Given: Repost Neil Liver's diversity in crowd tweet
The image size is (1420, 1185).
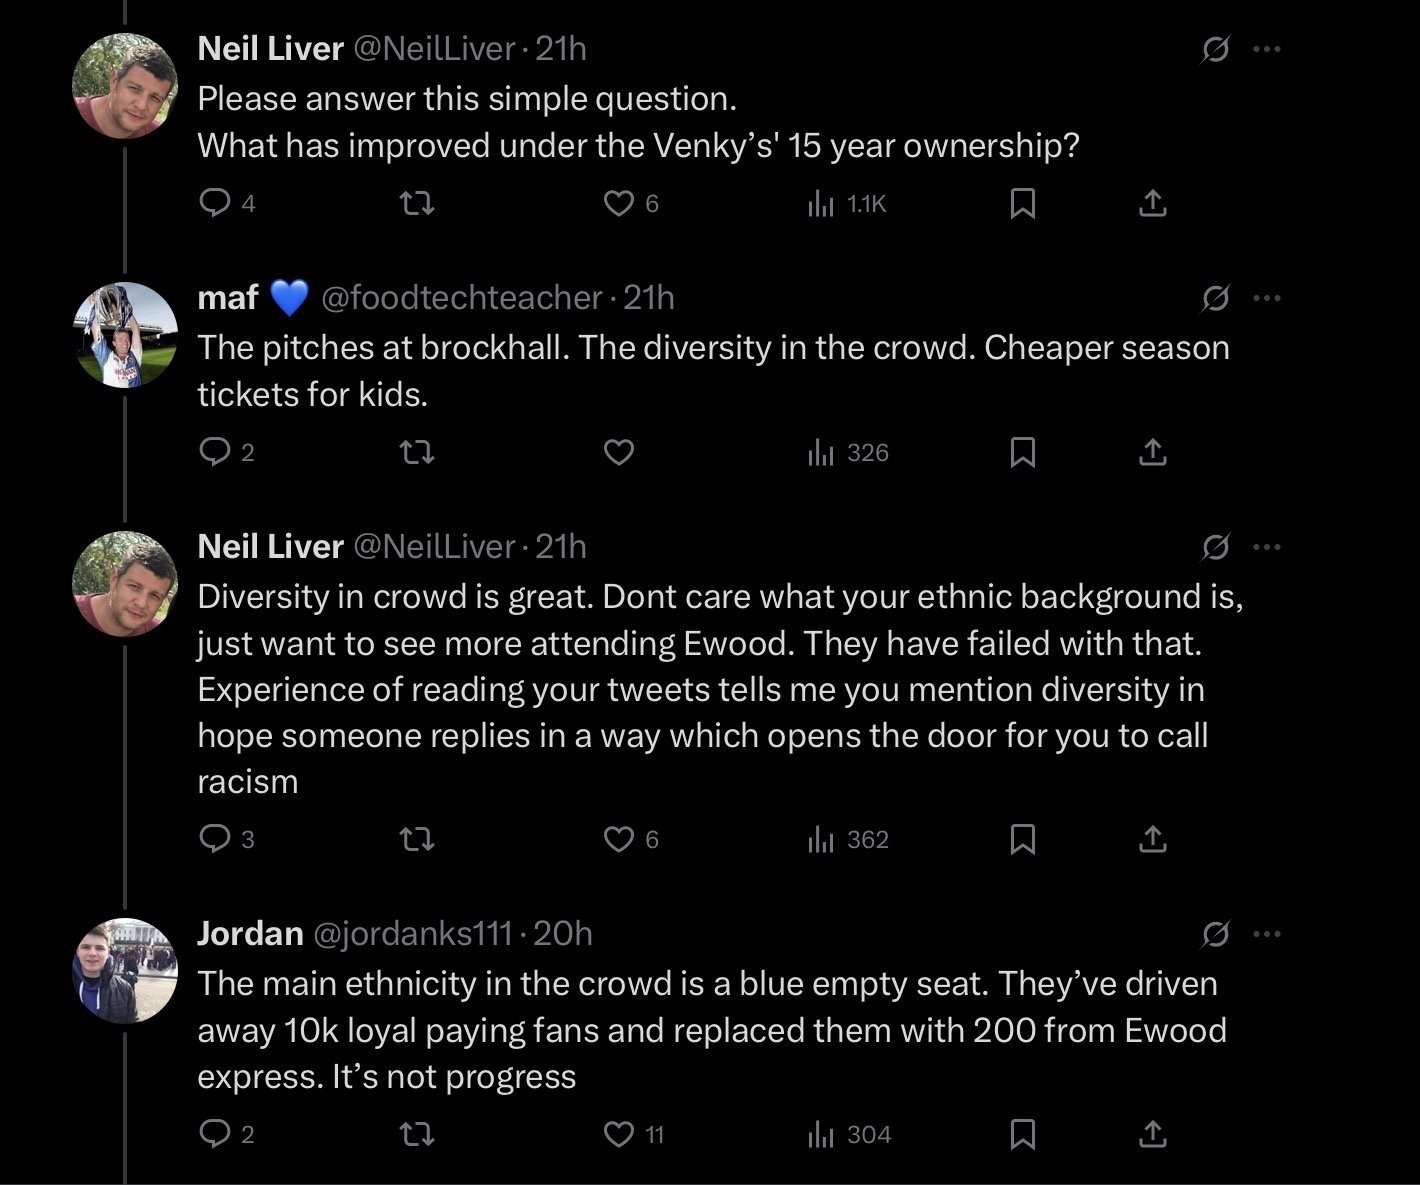Looking at the screenshot, I should 416,839.
